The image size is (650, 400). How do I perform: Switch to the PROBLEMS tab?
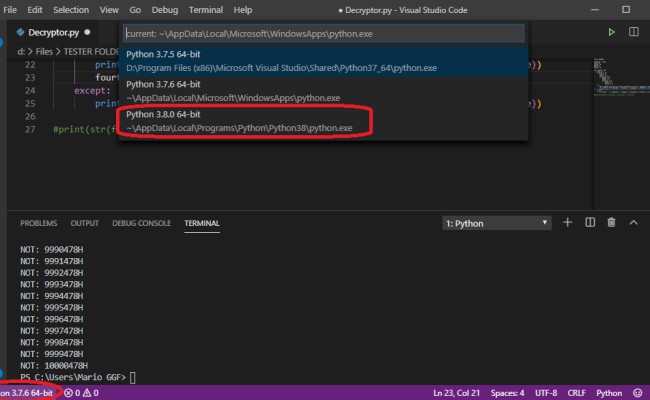(39, 223)
